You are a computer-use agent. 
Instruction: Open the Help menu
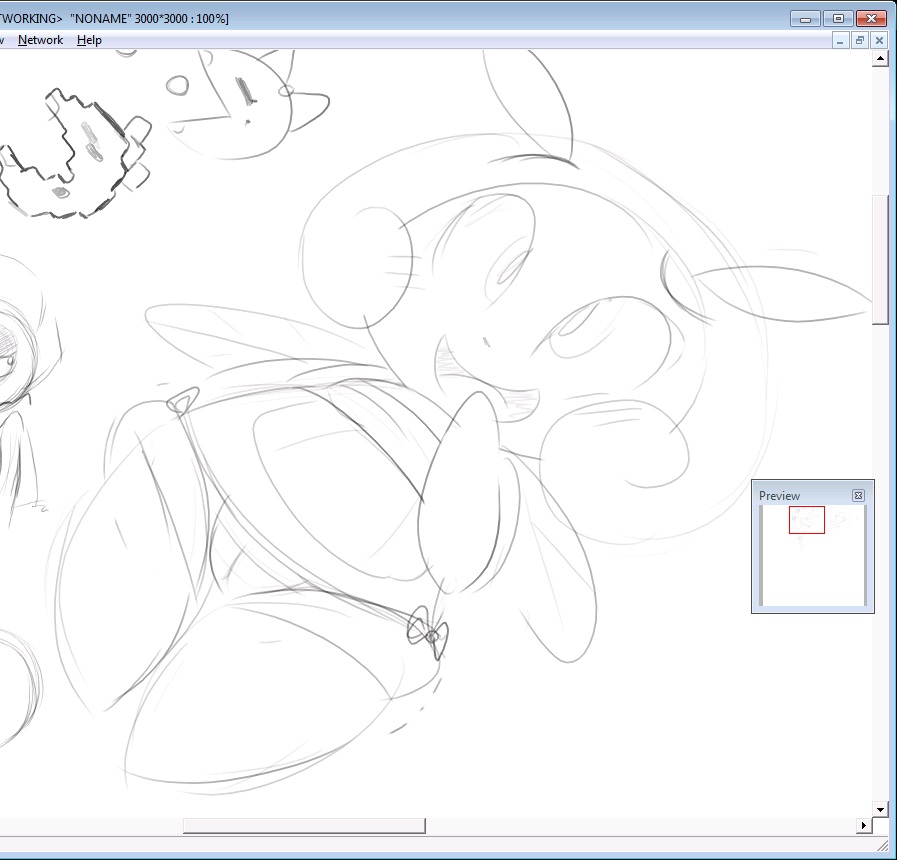pos(89,40)
